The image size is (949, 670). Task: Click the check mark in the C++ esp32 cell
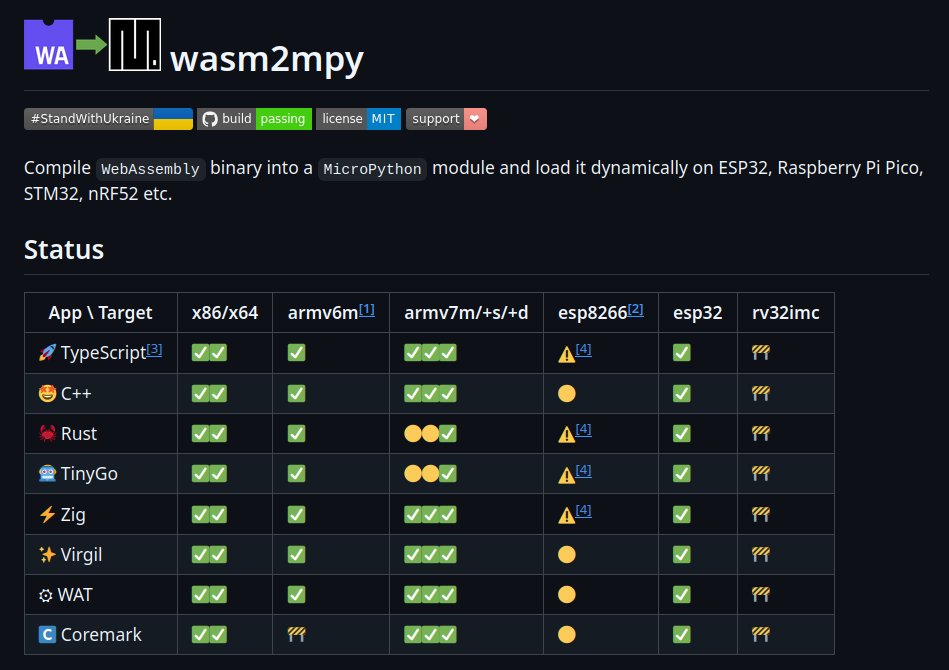[x=681, y=393]
